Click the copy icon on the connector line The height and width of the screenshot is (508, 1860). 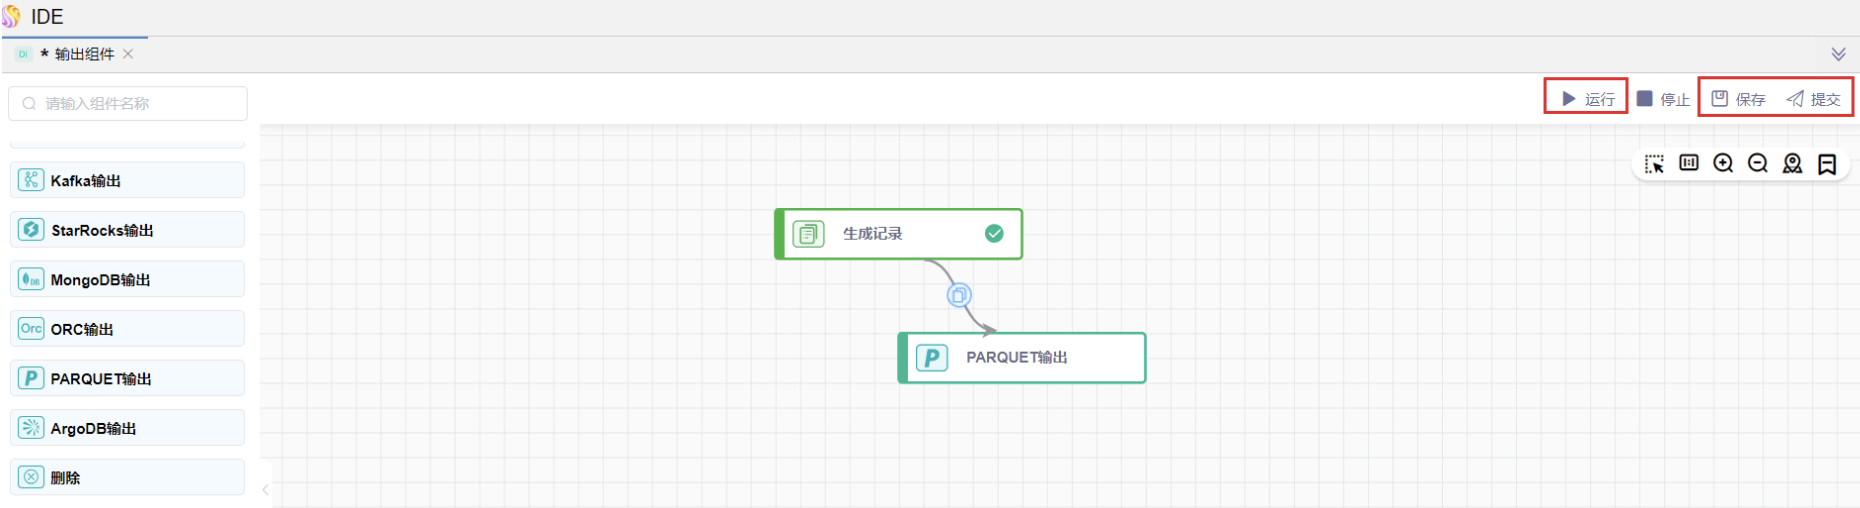959,295
